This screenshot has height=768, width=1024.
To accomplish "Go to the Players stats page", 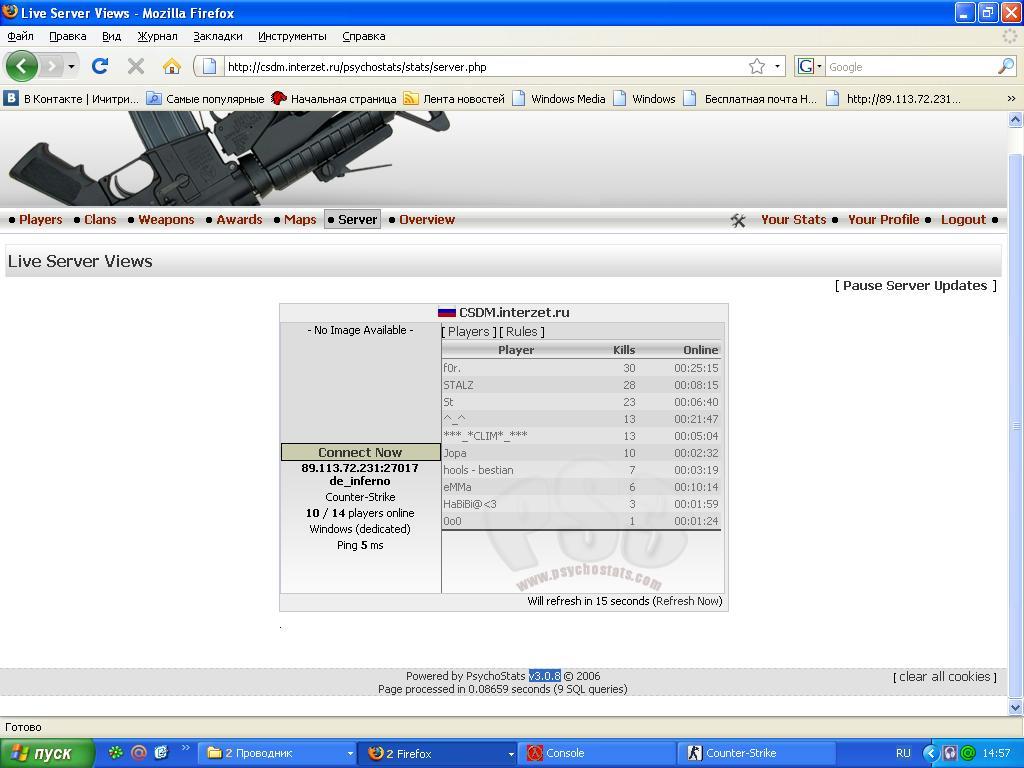I will tap(40, 219).
